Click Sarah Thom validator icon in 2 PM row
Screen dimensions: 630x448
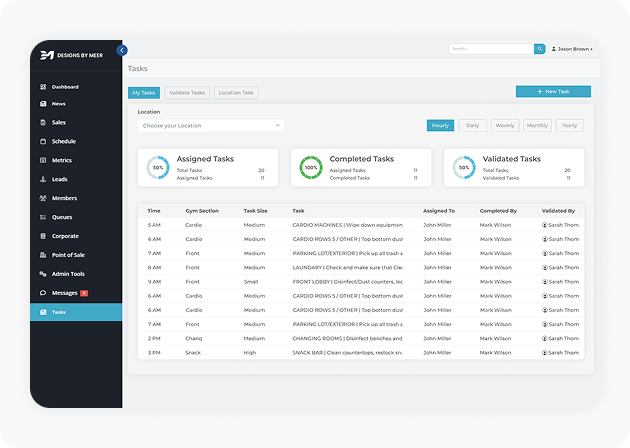pos(545,338)
